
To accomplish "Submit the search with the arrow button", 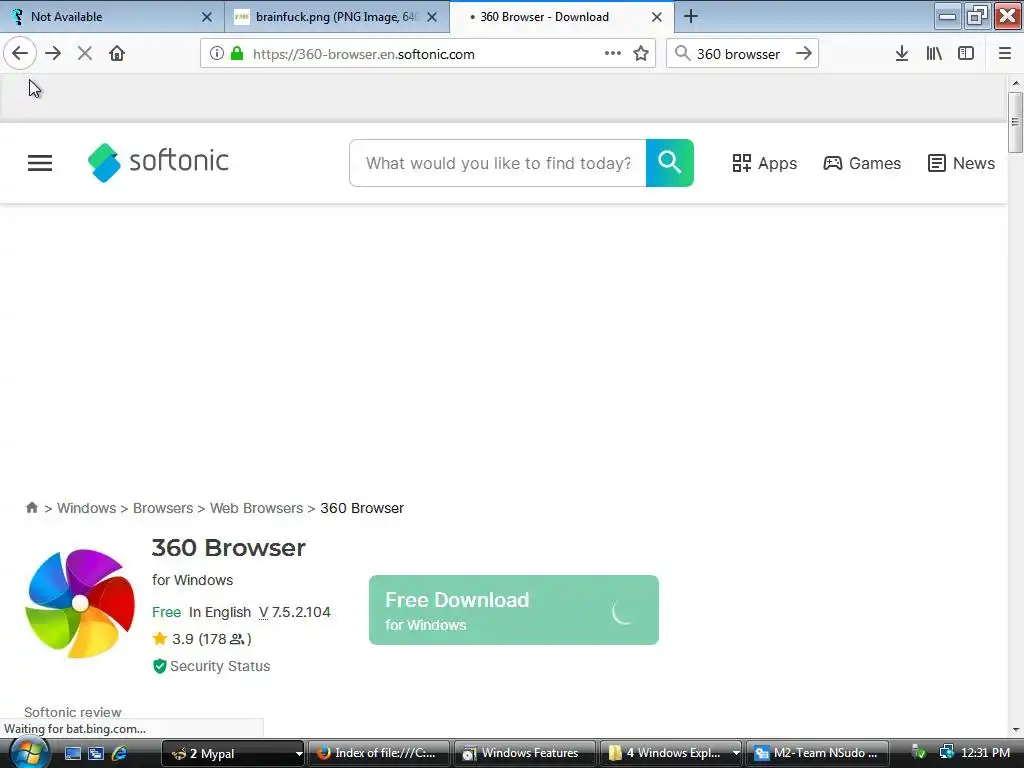I will (x=804, y=54).
